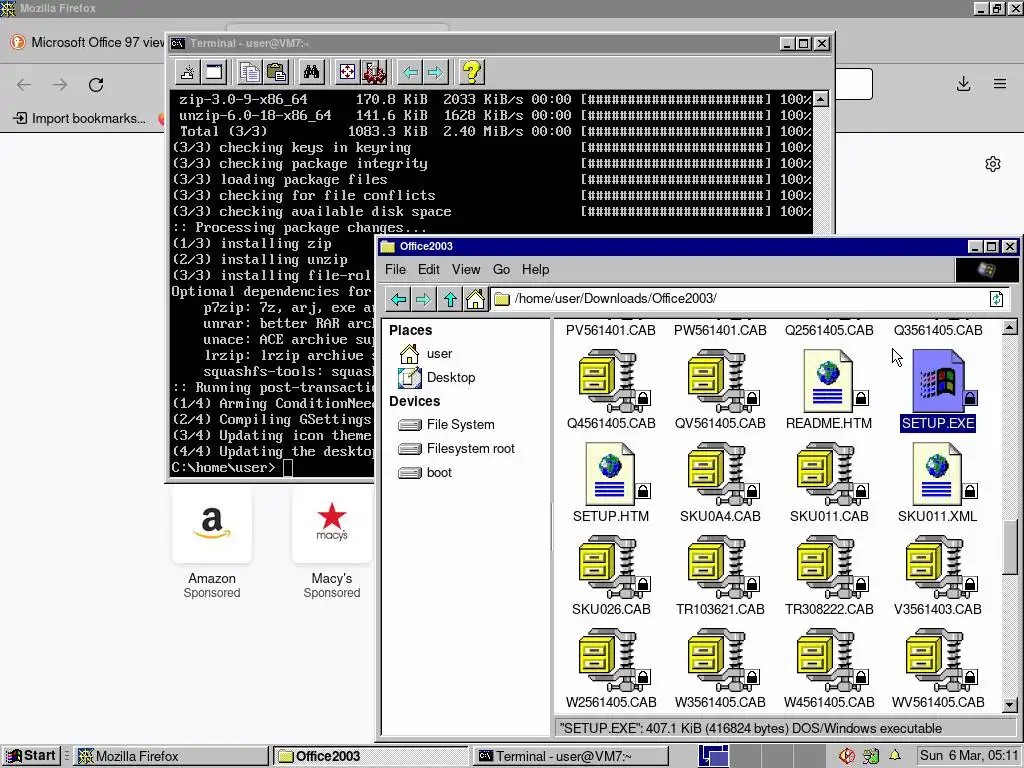Open Firefox downloads panel

coord(963,84)
